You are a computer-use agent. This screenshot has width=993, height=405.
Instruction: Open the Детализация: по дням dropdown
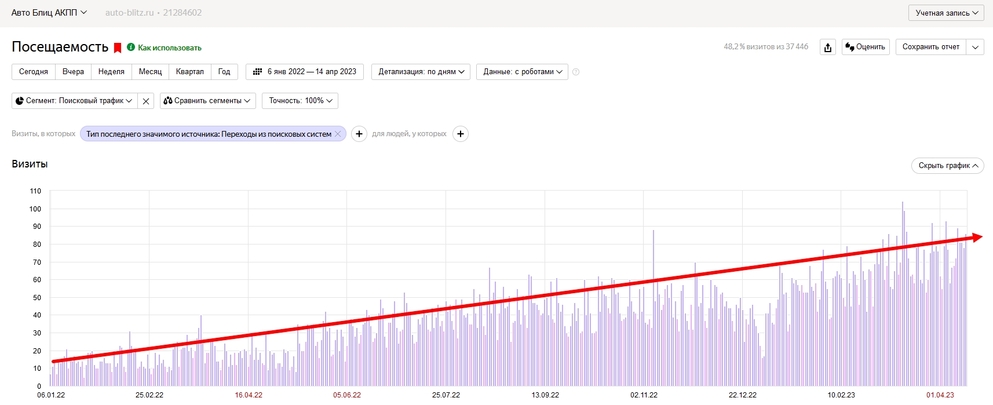[421, 72]
